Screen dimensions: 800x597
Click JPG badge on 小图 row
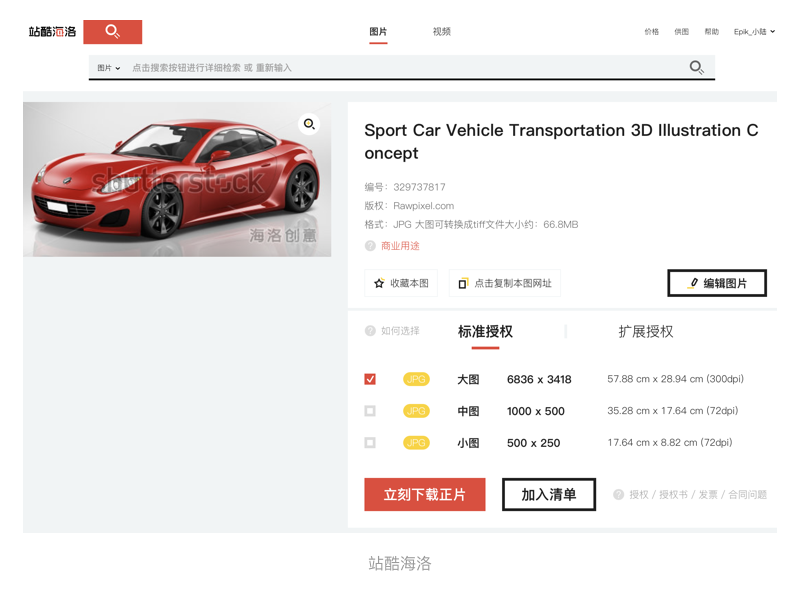click(x=416, y=442)
